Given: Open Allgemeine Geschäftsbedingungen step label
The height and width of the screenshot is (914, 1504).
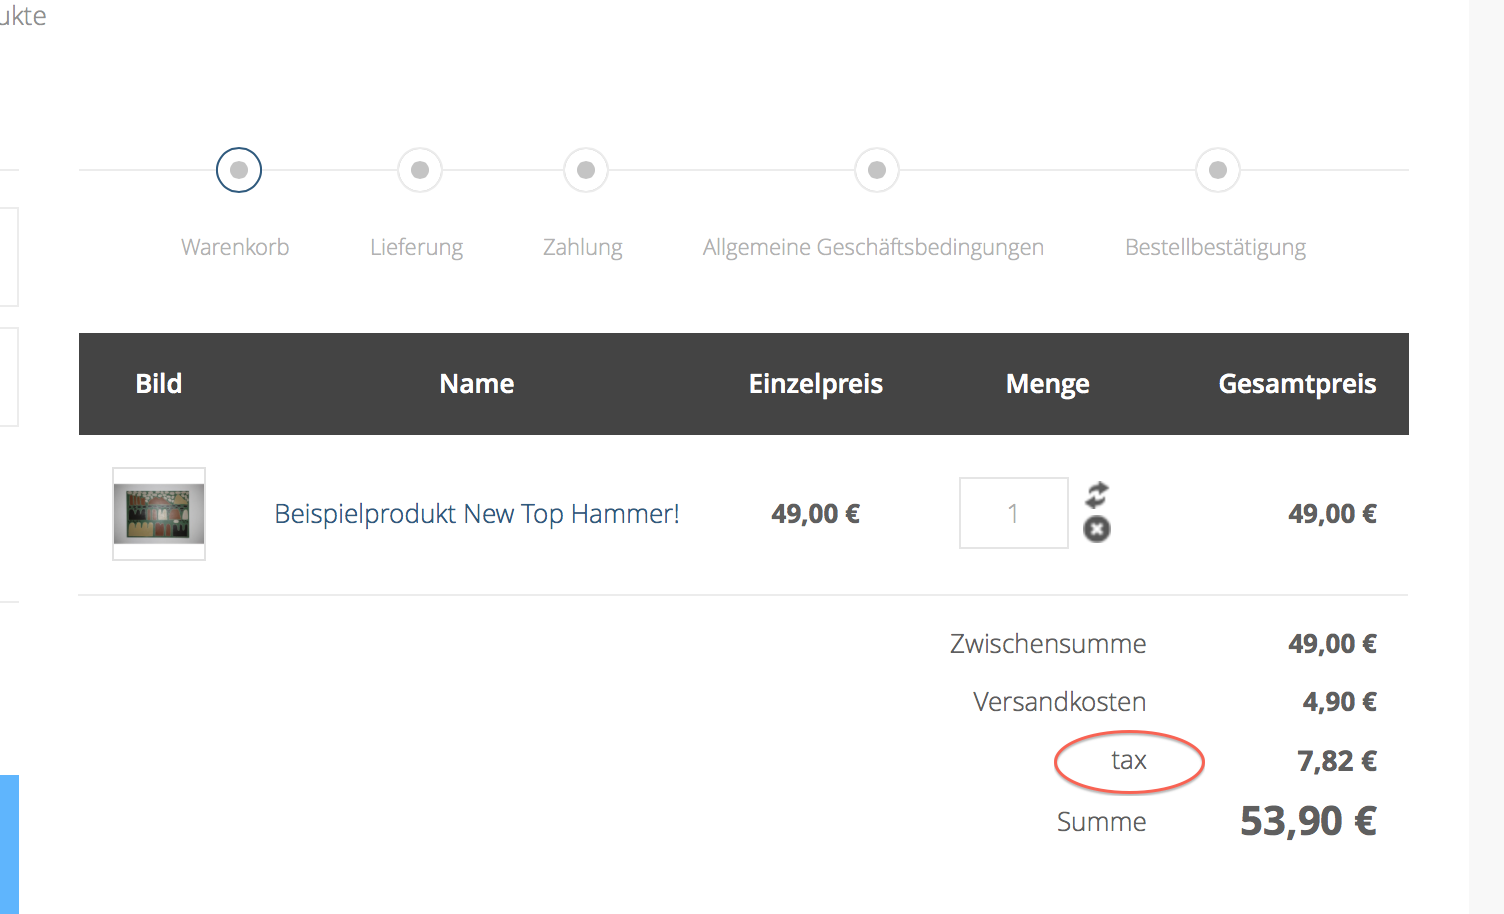Looking at the screenshot, I should pyautogui.click(x=873, y=247).
